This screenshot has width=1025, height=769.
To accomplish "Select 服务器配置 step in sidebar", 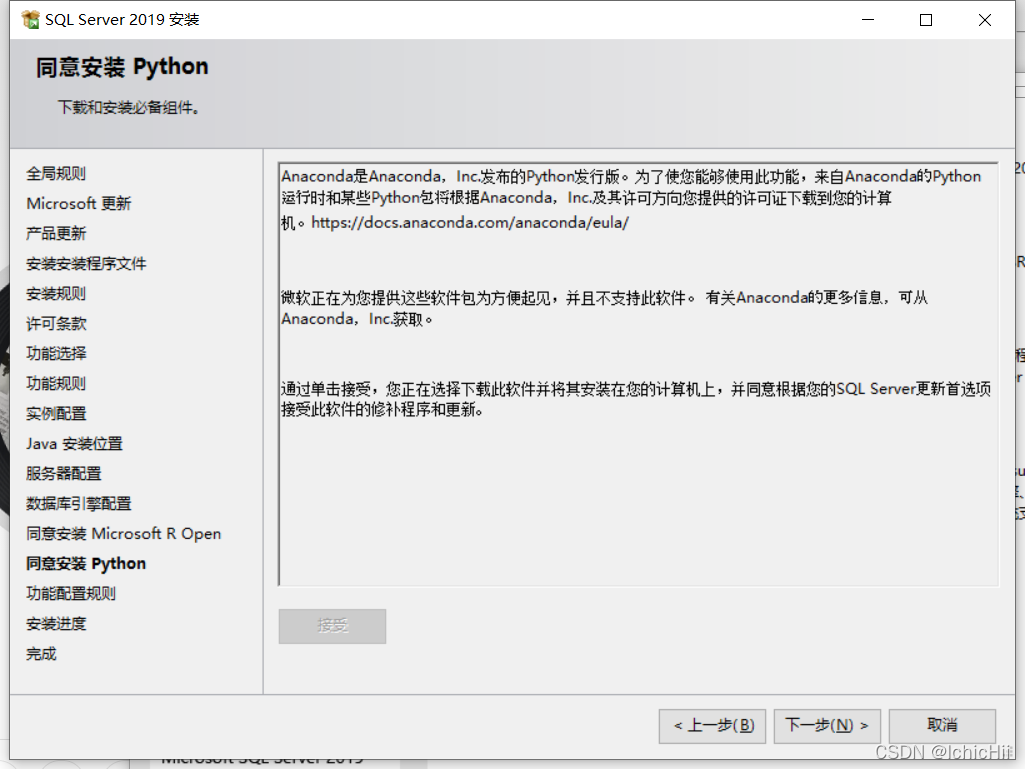I will point(64,474).
